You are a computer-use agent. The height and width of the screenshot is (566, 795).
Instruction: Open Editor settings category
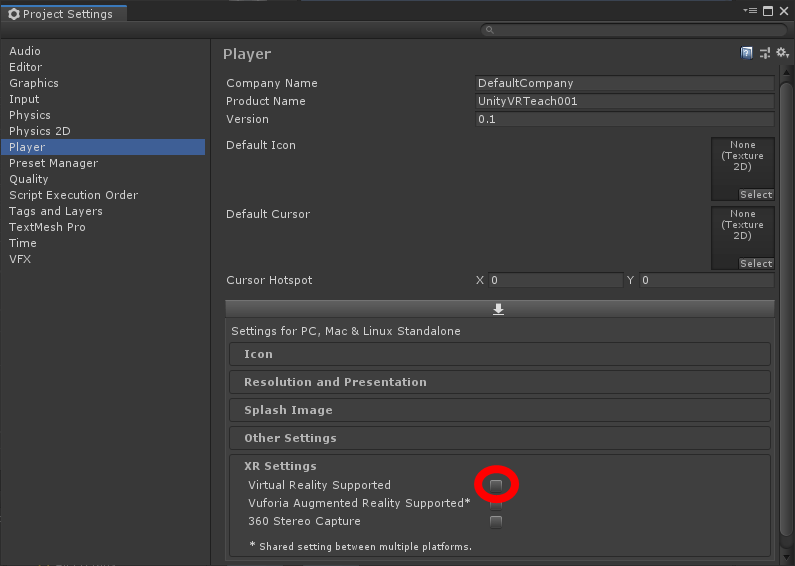pos(103,67)
